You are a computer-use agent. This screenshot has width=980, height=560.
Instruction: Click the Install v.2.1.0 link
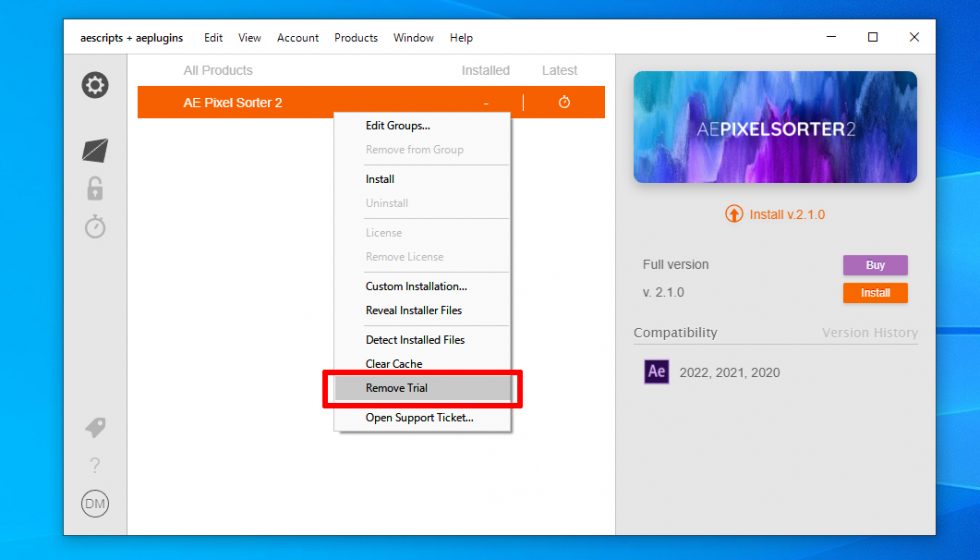click(776, 214)
